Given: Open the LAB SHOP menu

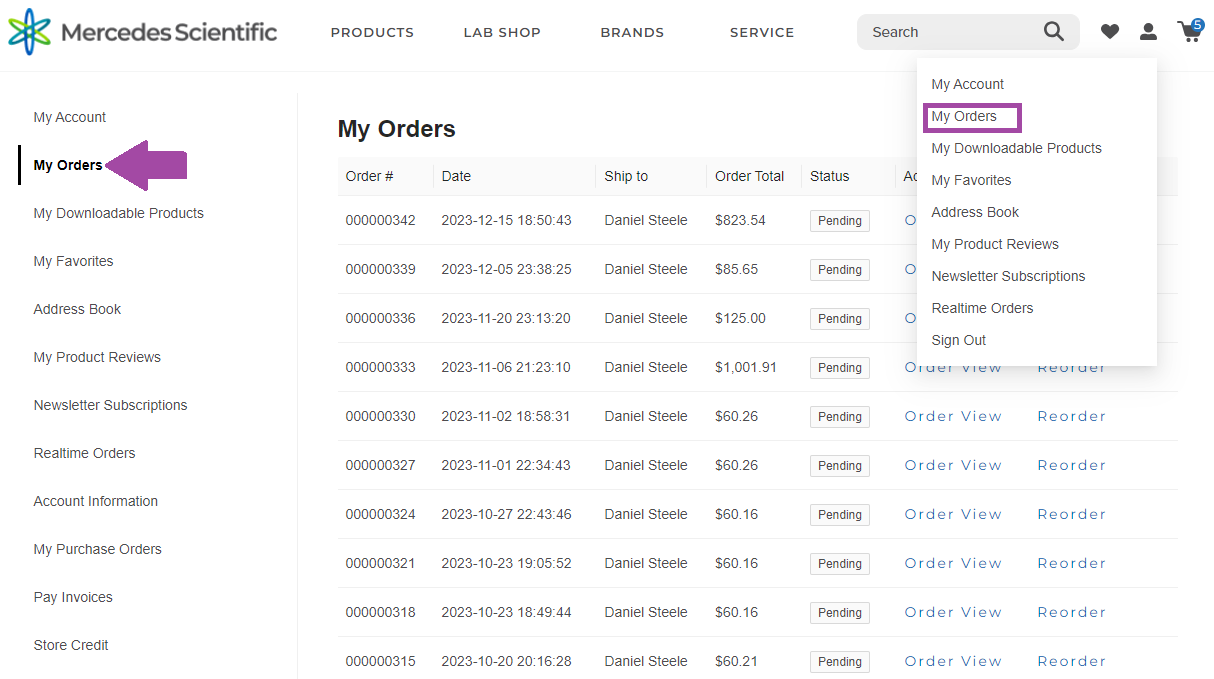Looking at the screenshot, I should [x=502, y=32].
